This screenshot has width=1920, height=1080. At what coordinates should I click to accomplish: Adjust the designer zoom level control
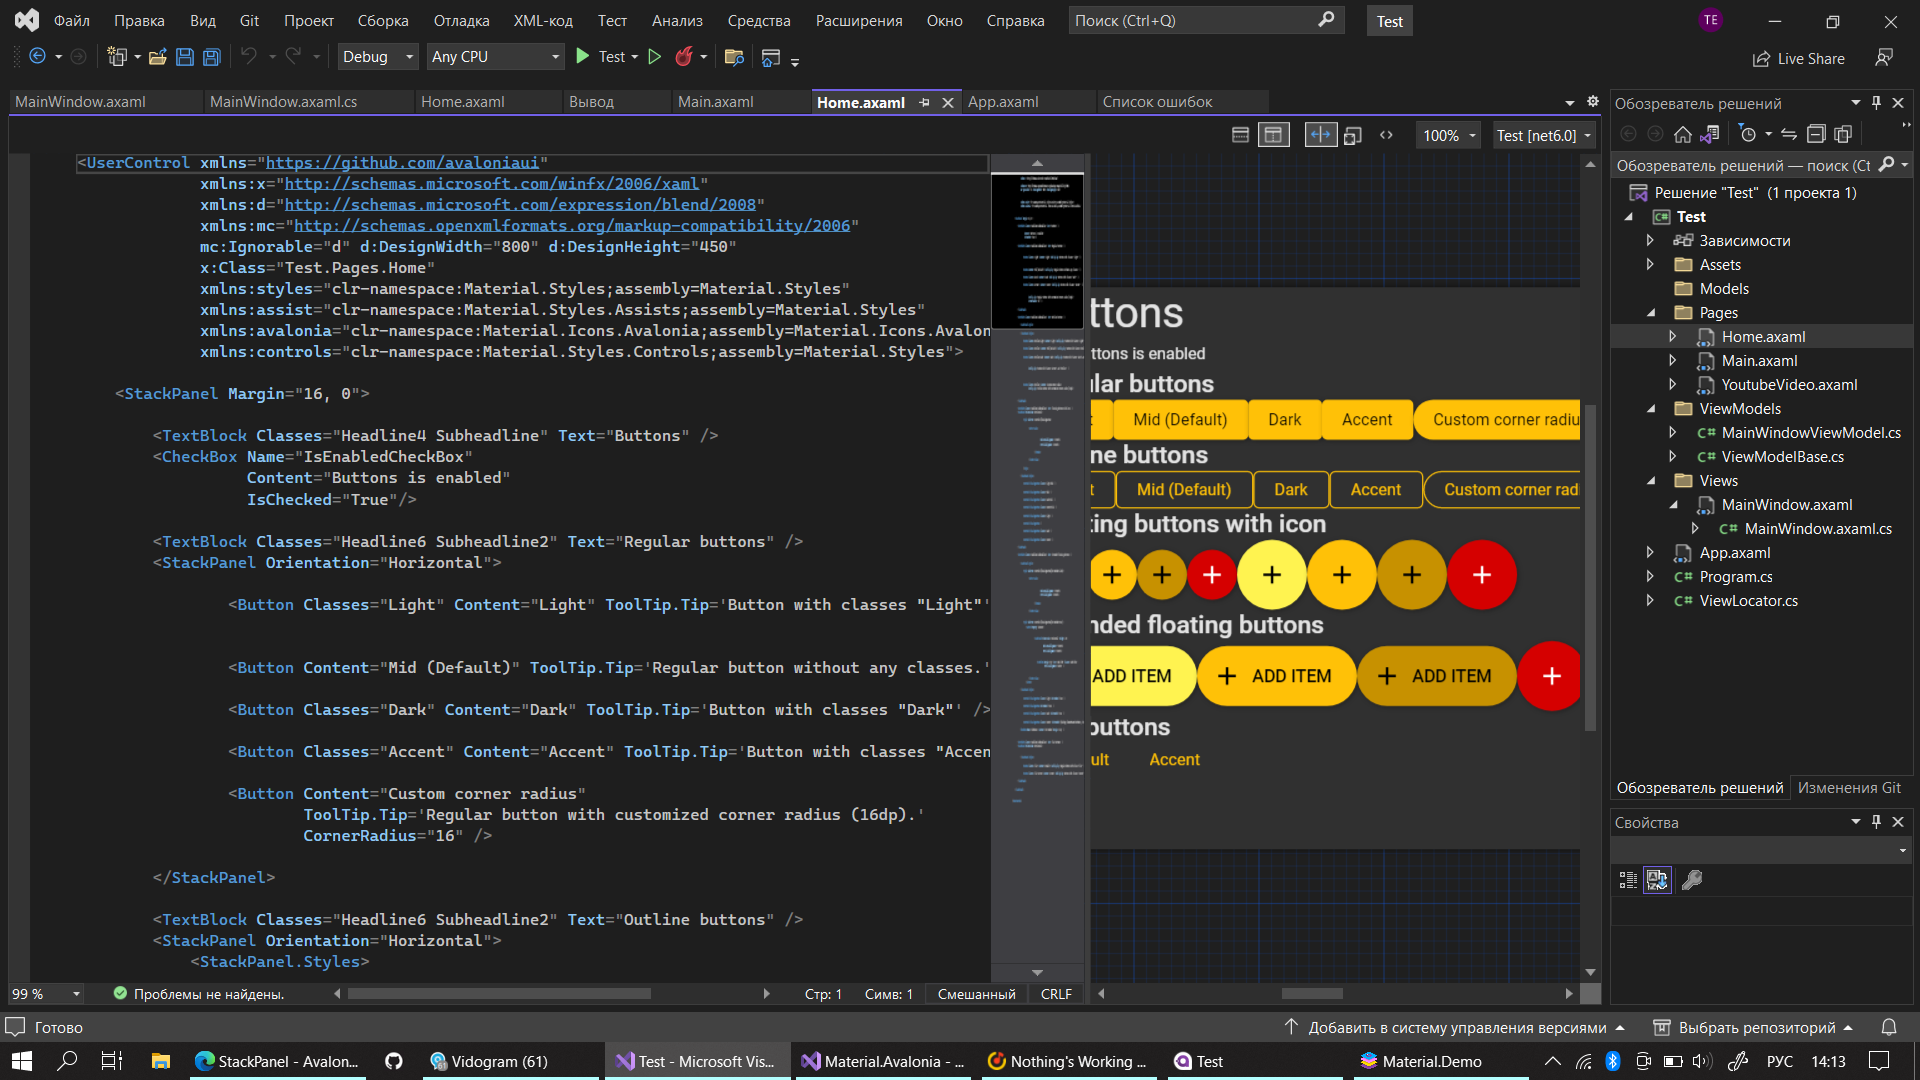(x=1448, y=134)
